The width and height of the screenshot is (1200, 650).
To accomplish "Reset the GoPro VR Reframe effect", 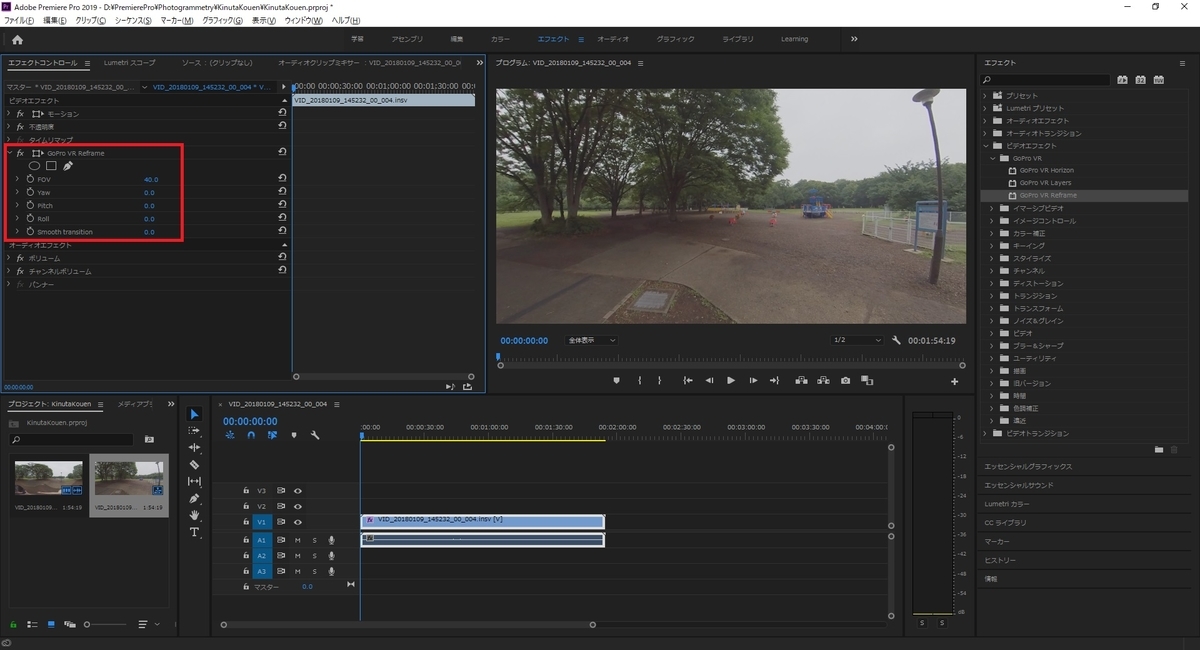I will pyautogui.click(x=282, y=153).
